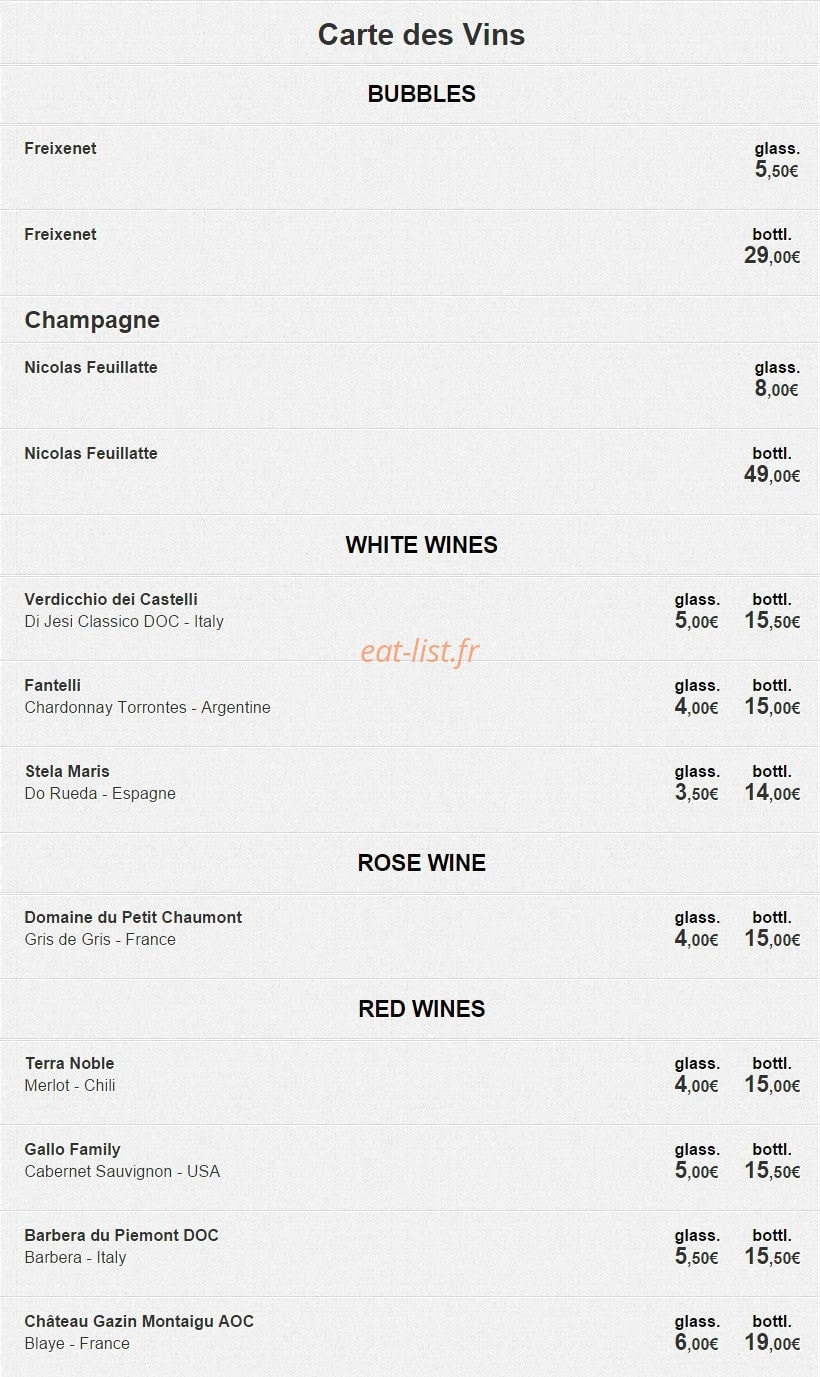The width and height of the screenshot is (820, 1377).
Task: Click Nicolas Feuillatte bottle price 49,00€
Action: tap(772, 475)
